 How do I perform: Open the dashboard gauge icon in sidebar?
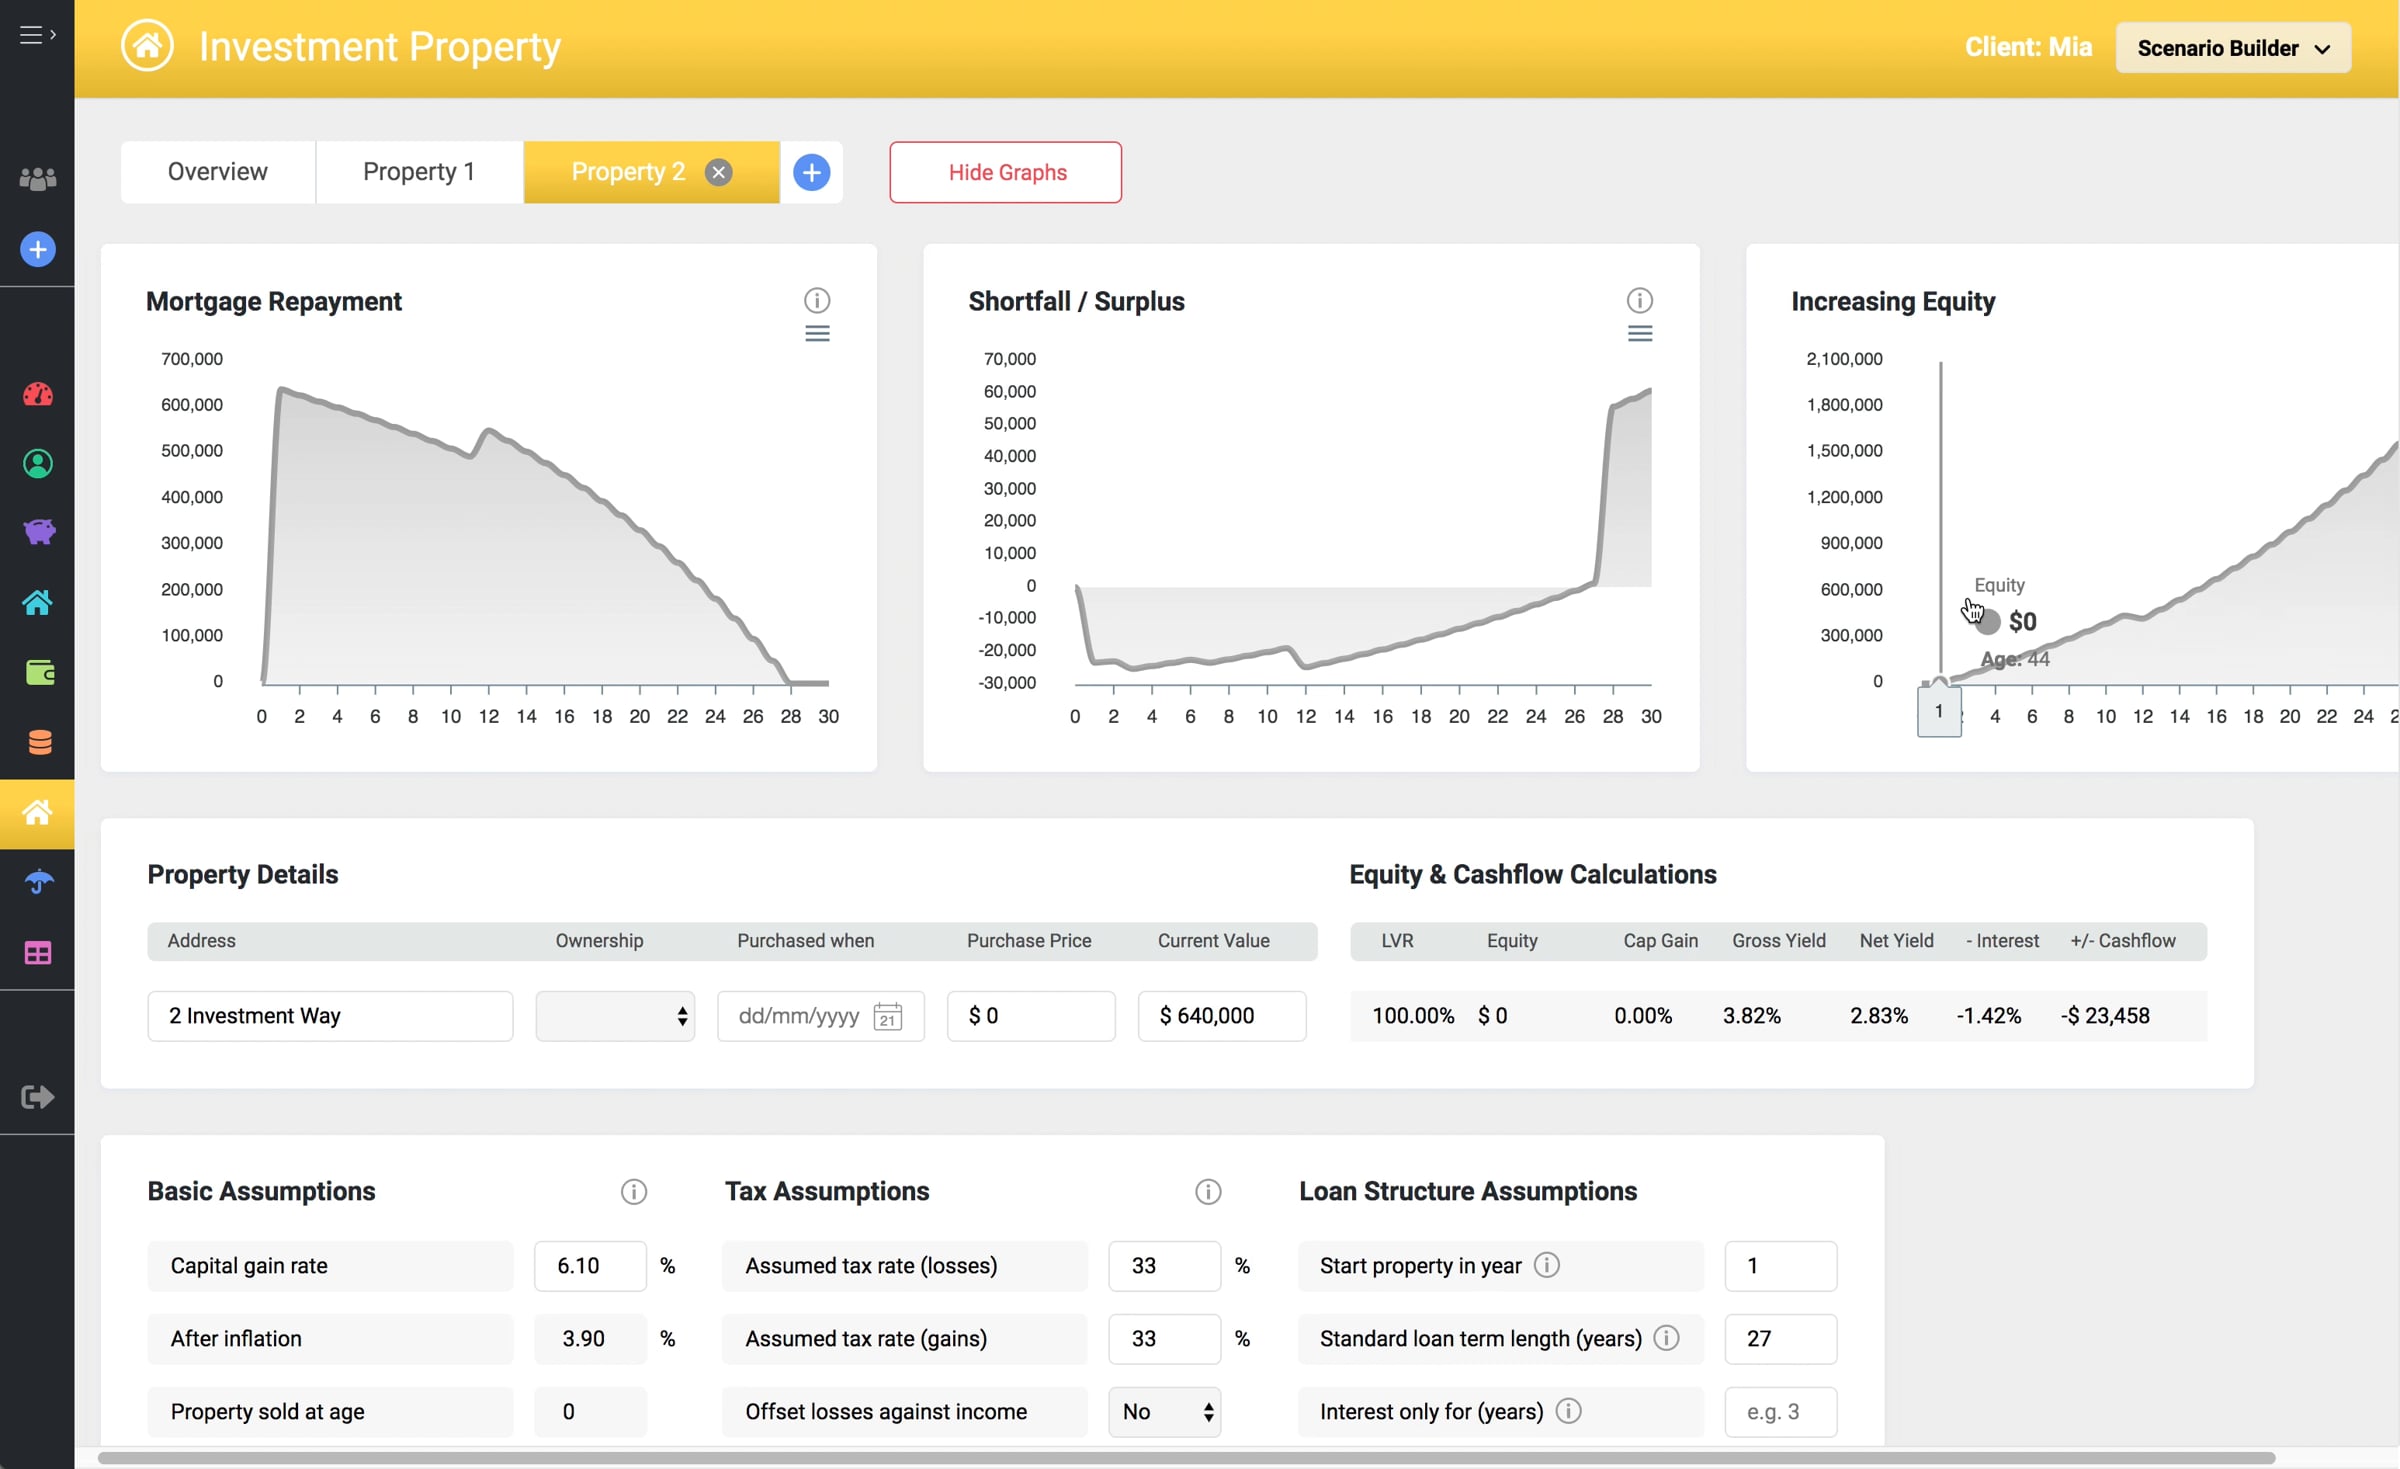coord(38,394)
